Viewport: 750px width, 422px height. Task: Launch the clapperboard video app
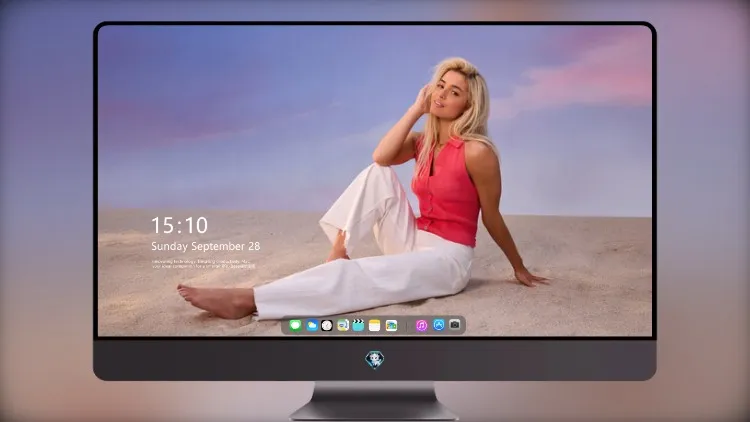click(358, 325)
